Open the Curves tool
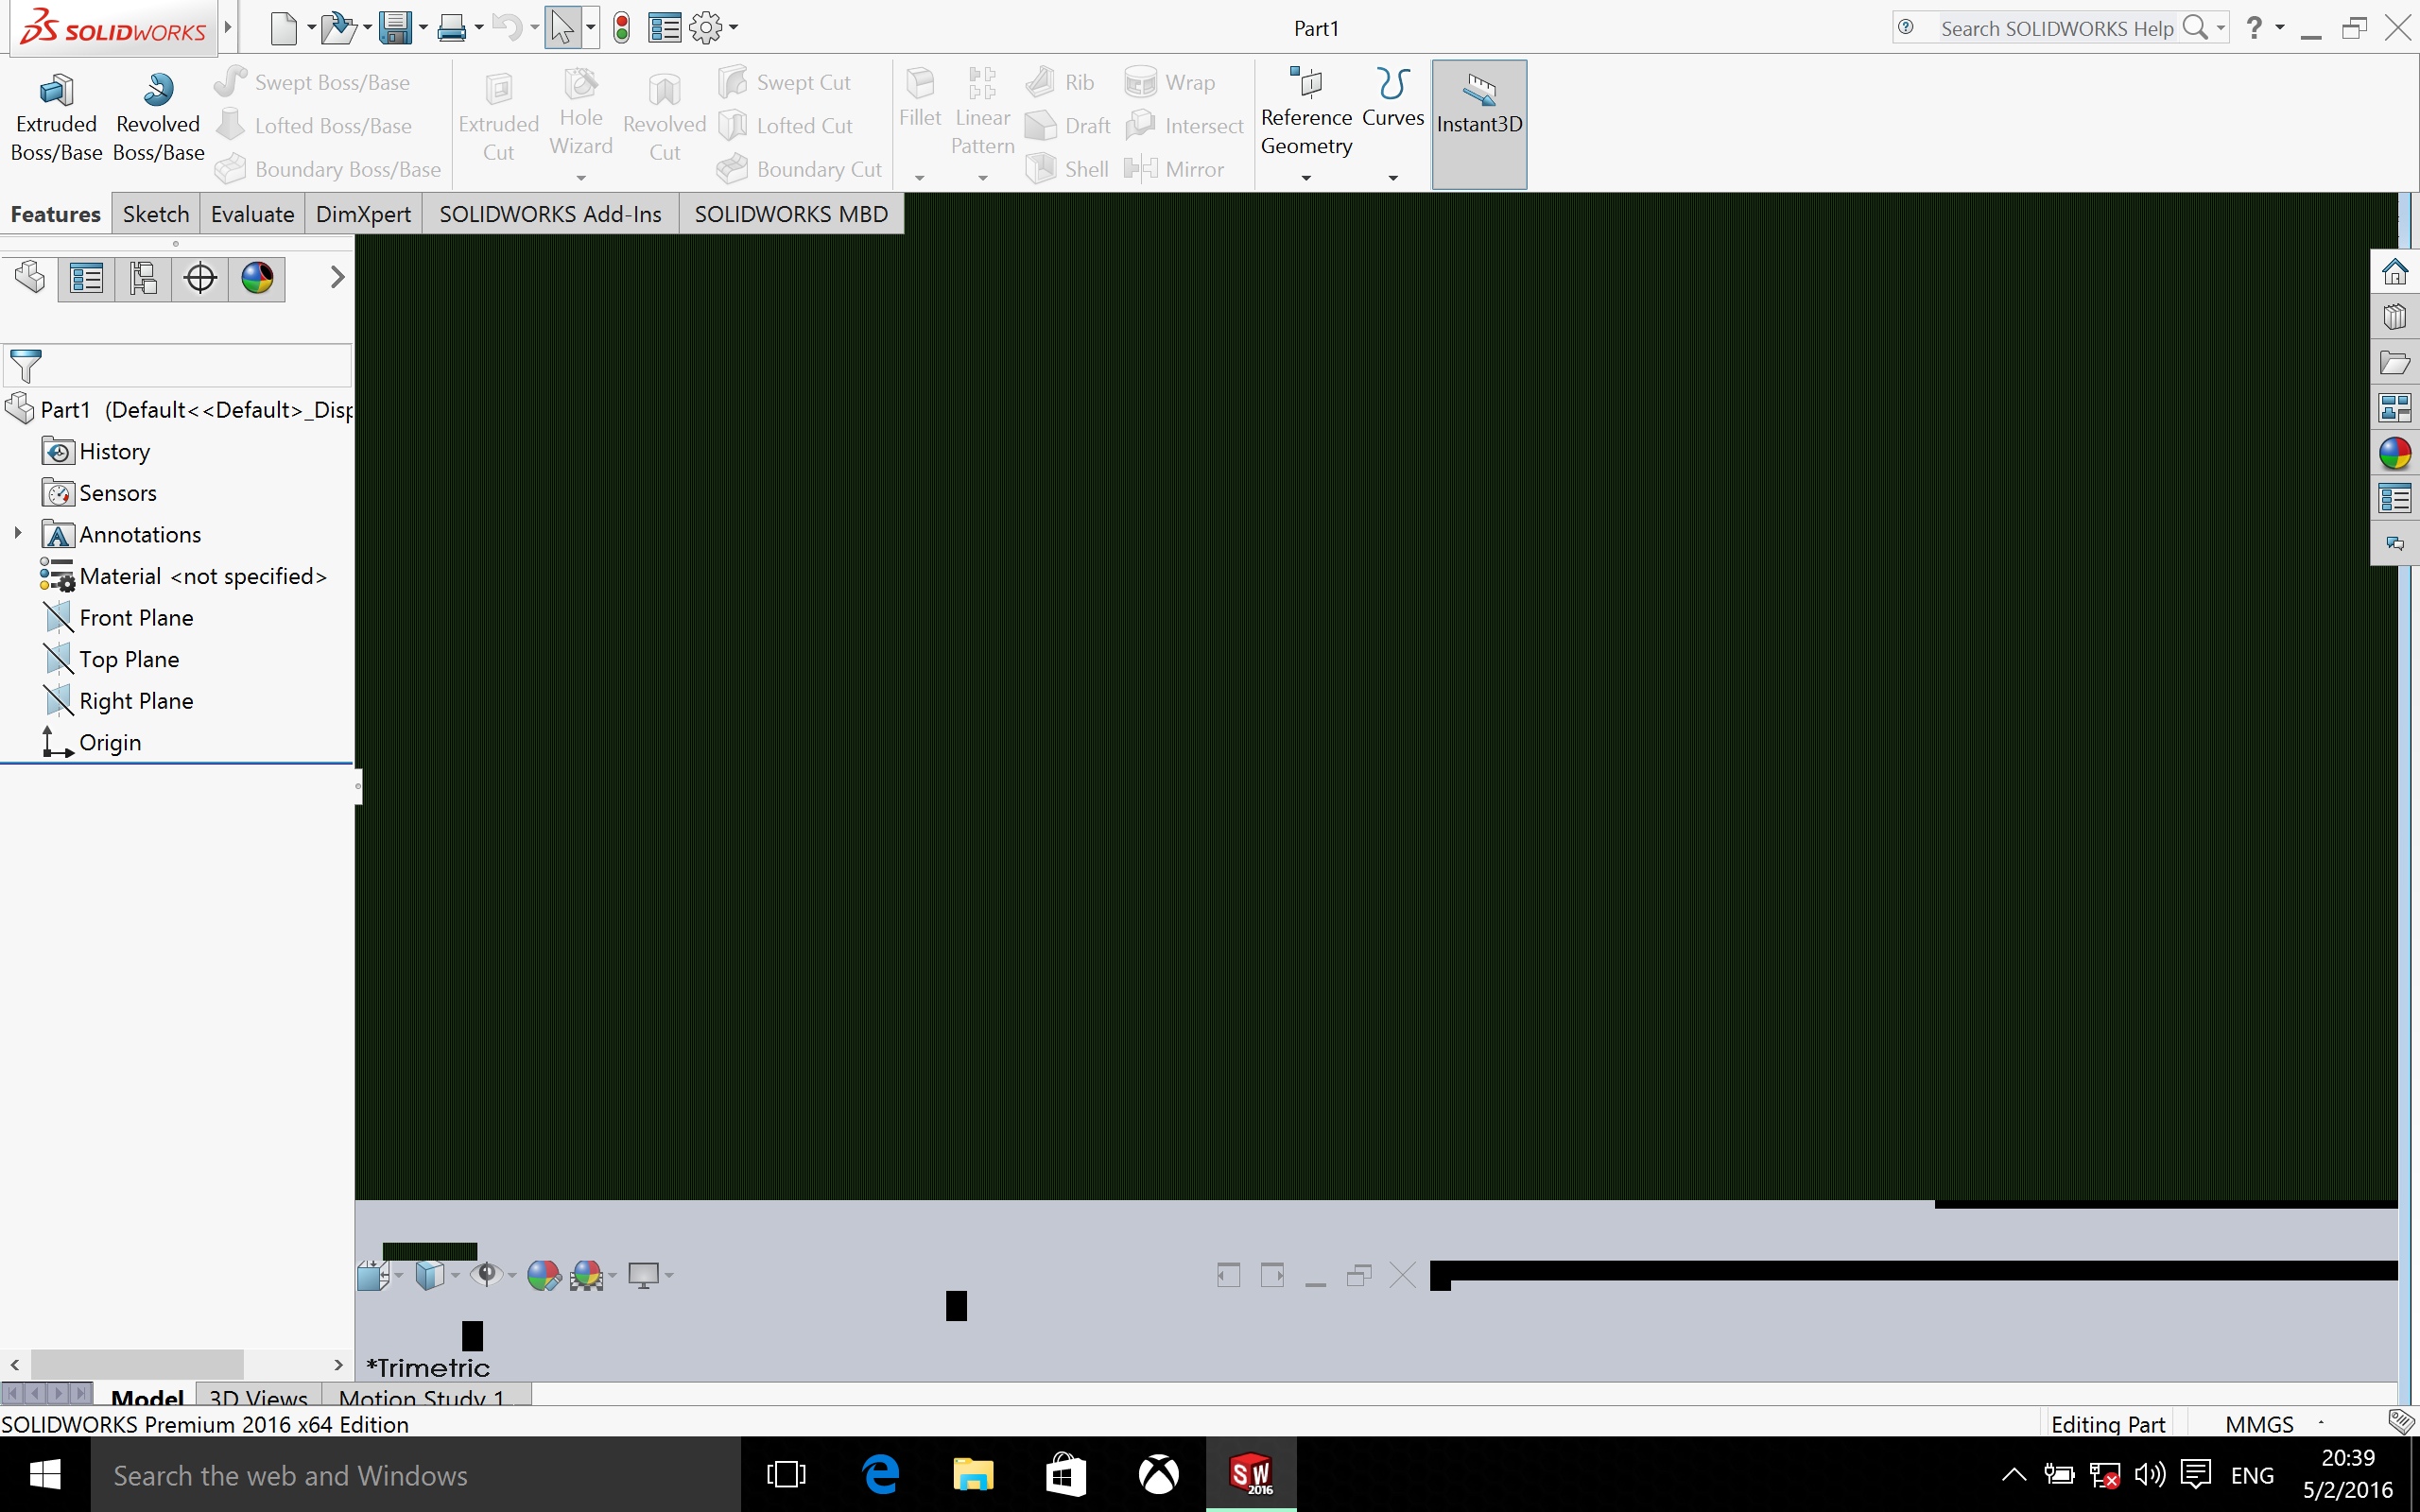The width and height of the screenshot is (2420, 1512). coord(1393,100)
